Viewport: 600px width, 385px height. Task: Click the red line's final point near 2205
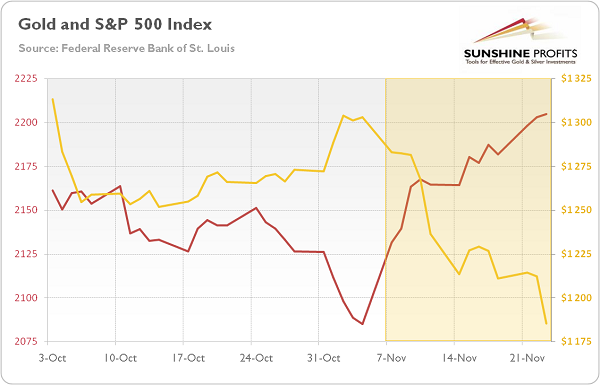546,114
